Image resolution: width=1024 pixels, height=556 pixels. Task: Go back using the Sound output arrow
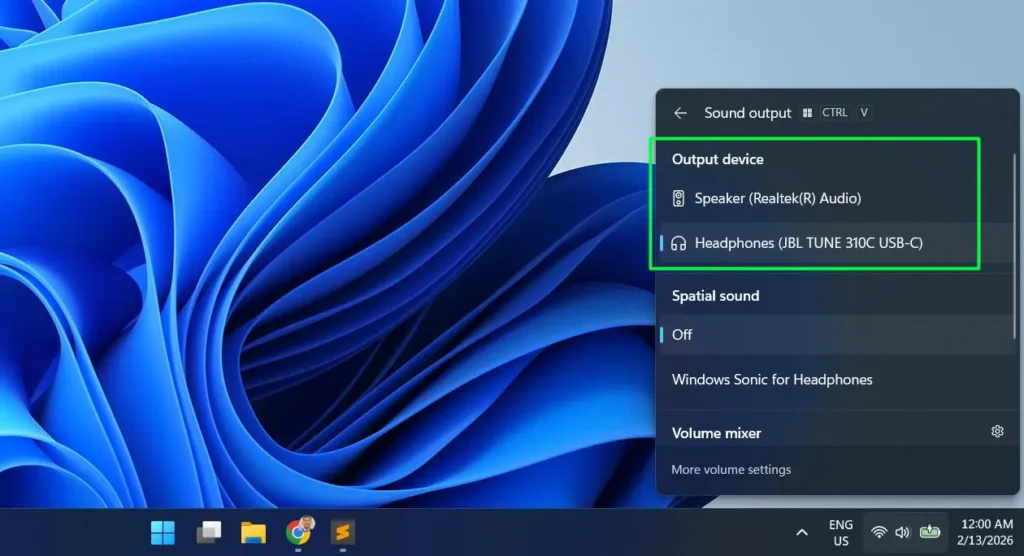[680, 113]
